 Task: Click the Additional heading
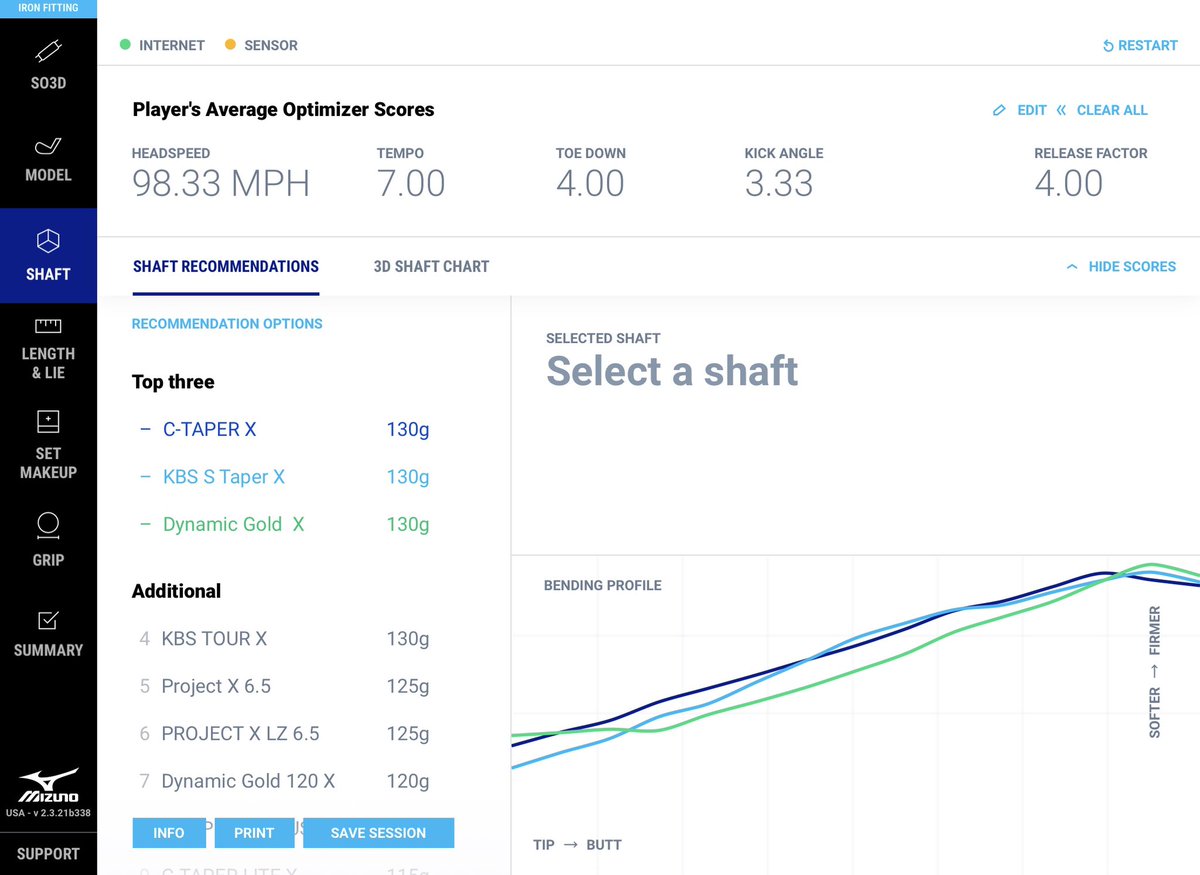pos(177,591)
